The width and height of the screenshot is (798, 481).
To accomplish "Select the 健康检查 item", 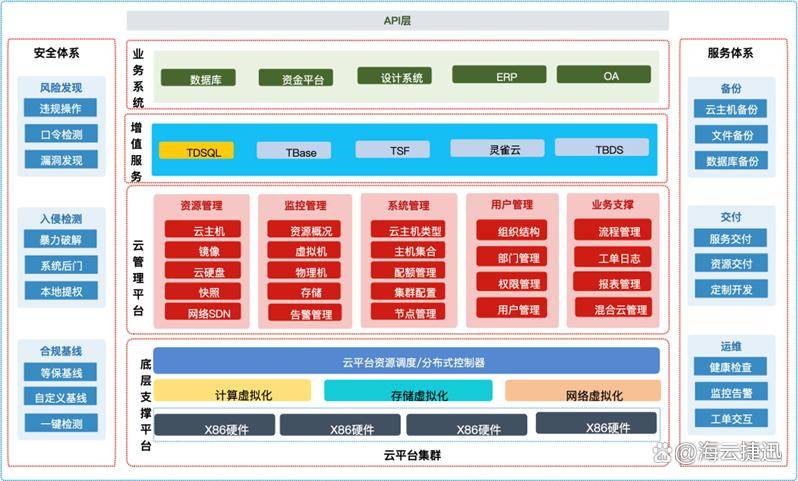I will click(x=730, y=366).
